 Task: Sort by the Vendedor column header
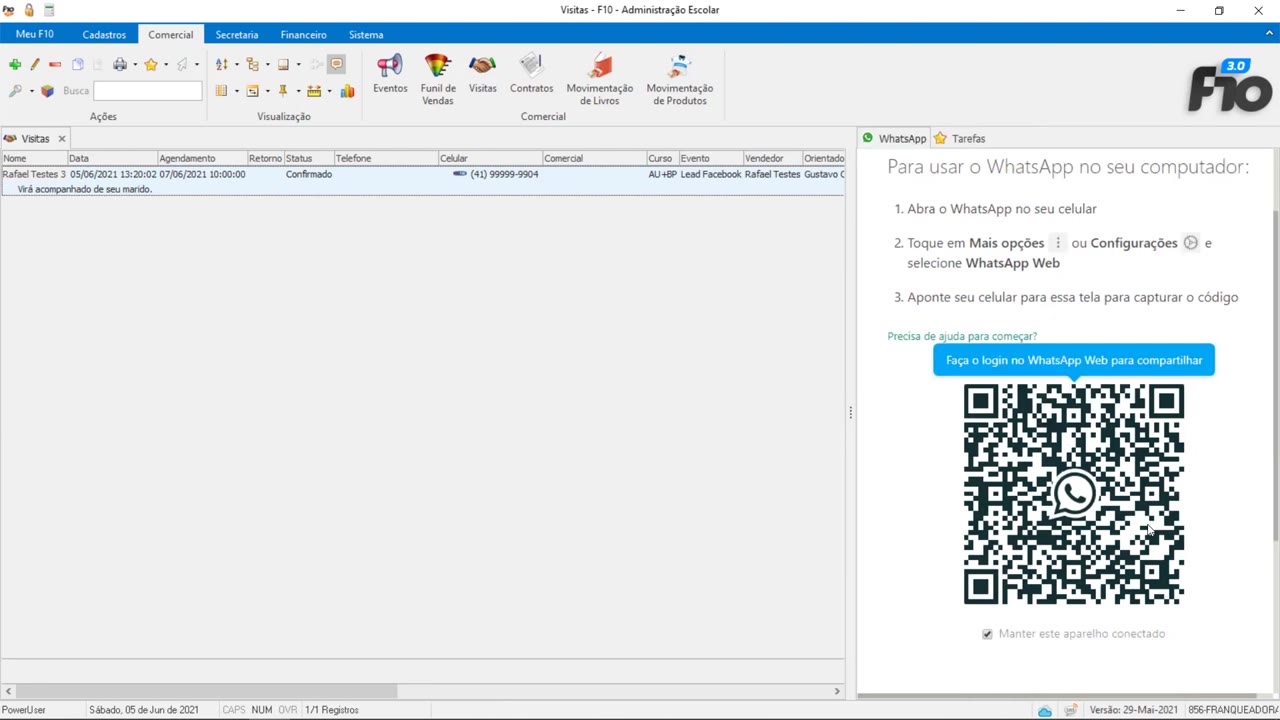point(772,158)
